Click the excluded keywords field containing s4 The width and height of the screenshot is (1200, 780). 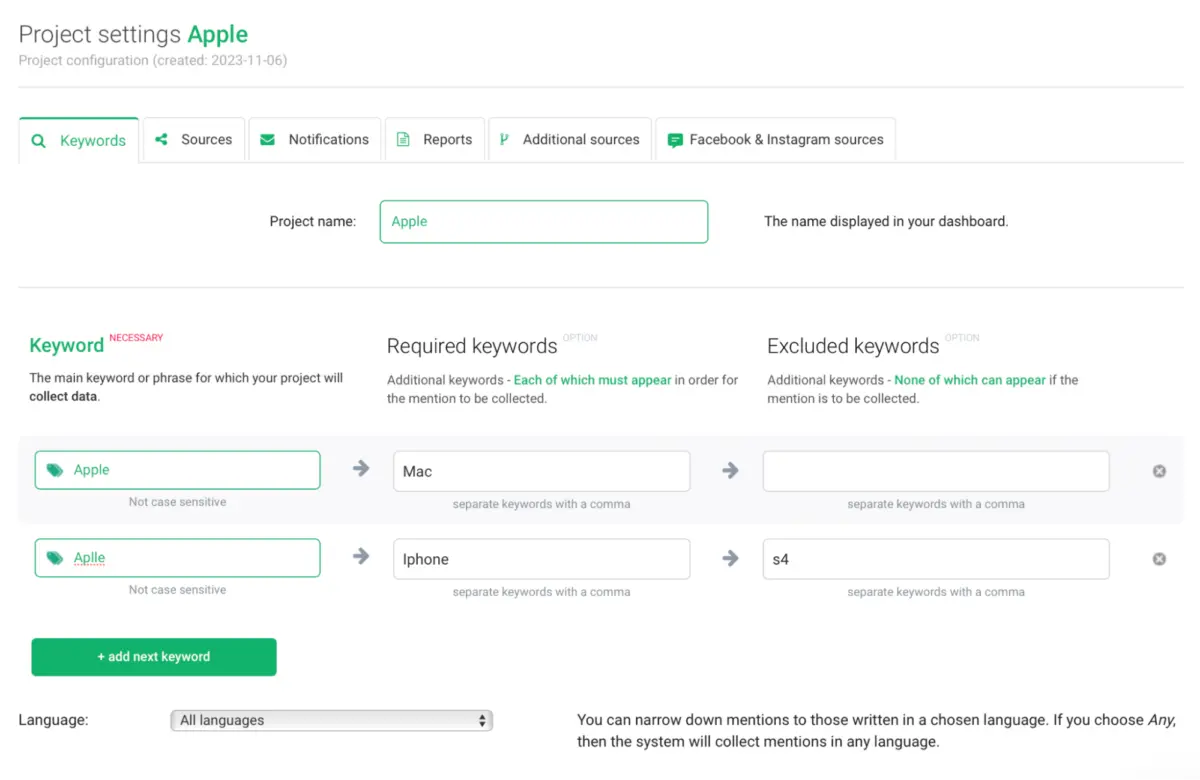935,559
